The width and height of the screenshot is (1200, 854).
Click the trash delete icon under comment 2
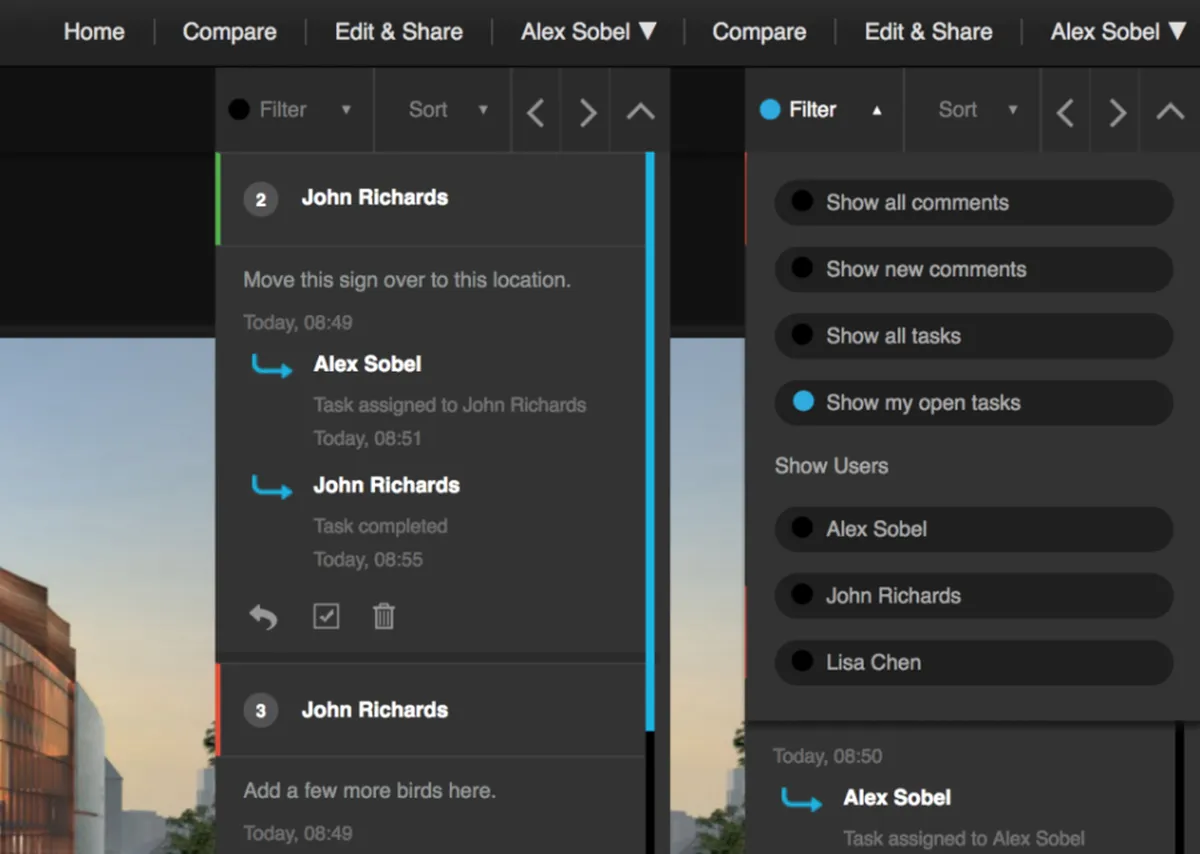tap(384, 616)
